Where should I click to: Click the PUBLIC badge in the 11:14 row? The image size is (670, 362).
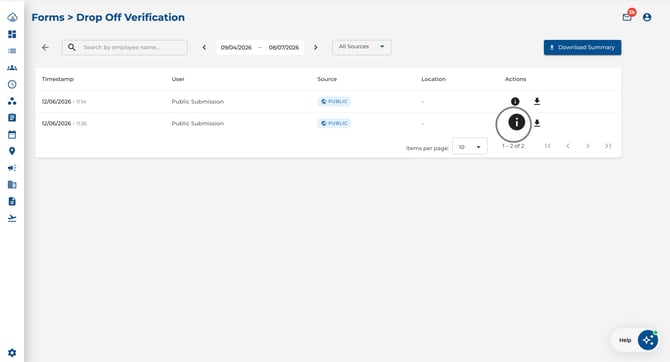pos(334,101)
